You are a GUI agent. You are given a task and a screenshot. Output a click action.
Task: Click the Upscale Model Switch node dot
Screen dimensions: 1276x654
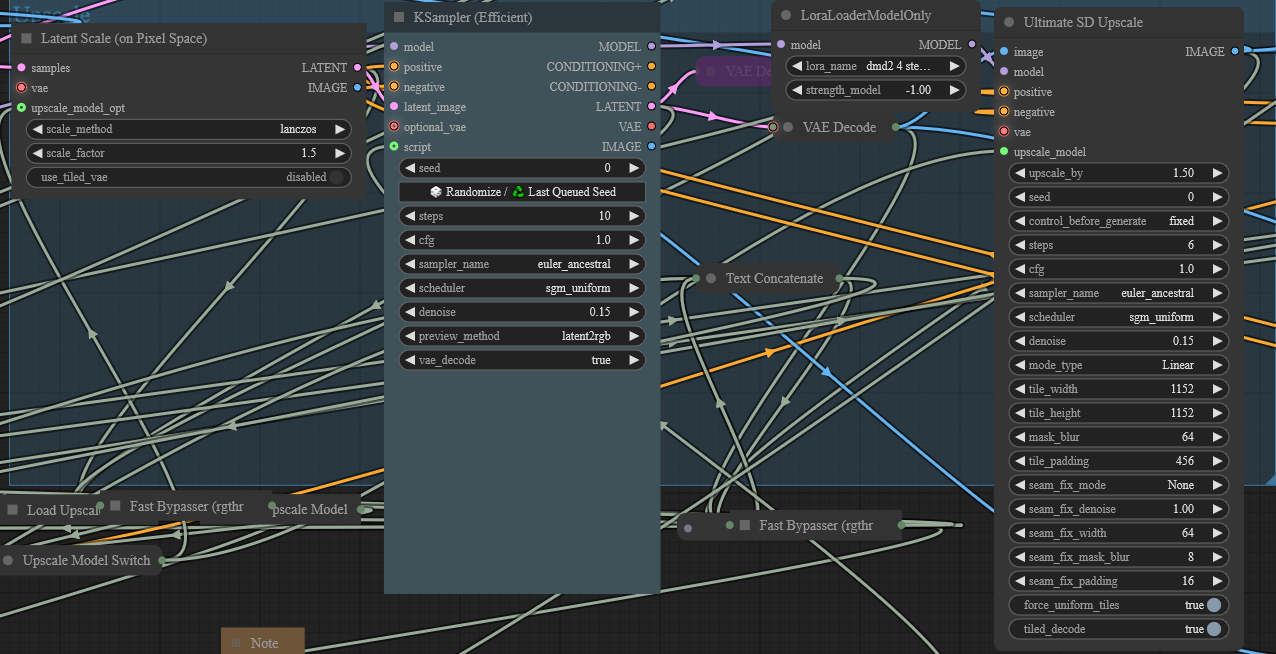pos(8,560)
